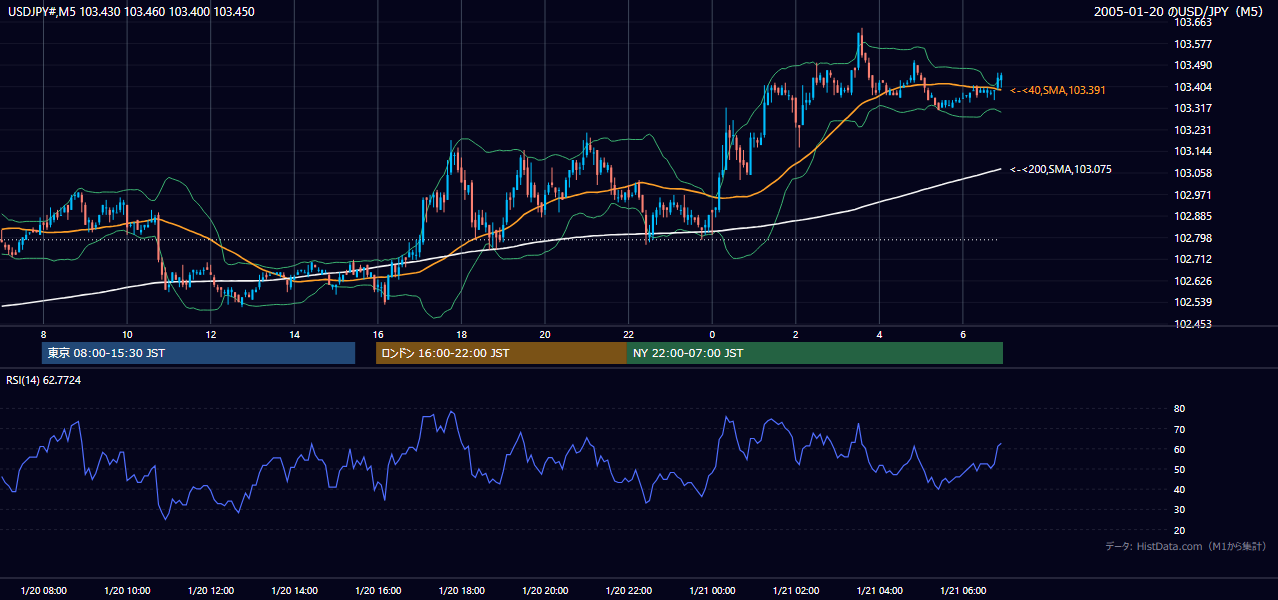Click the 1/20 22:00 bottom time label

click(x=628, y=591)
